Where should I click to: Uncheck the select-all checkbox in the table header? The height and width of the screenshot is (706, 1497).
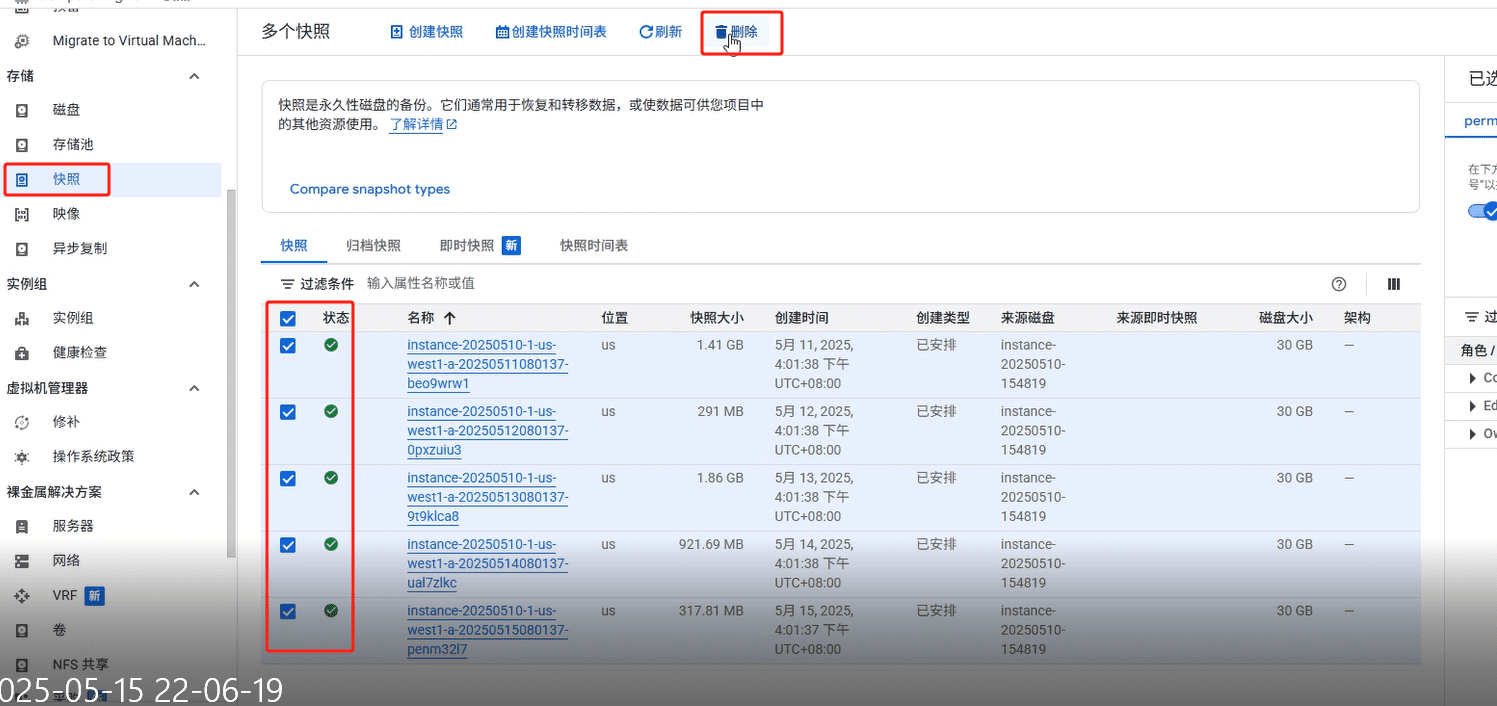pyautogui.click(x=288, y=319)
